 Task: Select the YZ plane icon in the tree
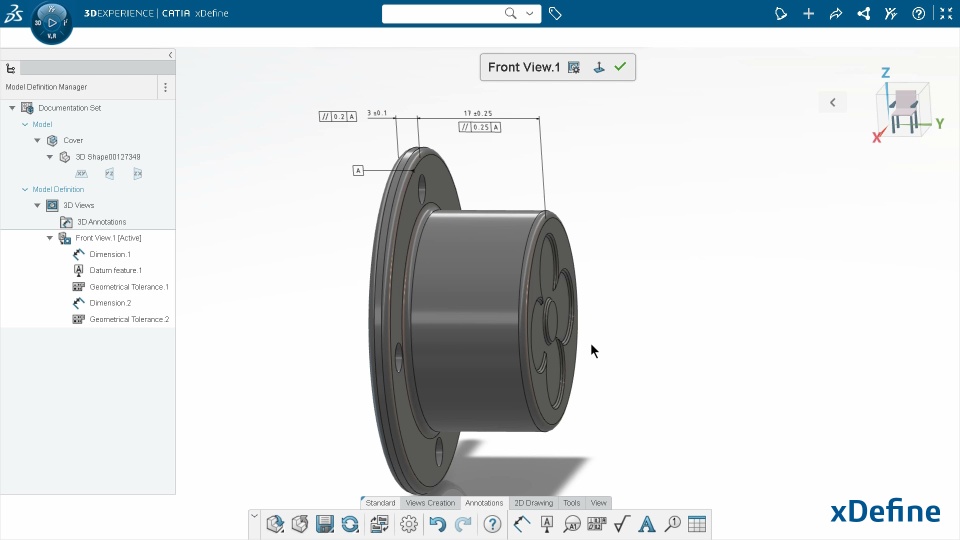coord(109,174)
